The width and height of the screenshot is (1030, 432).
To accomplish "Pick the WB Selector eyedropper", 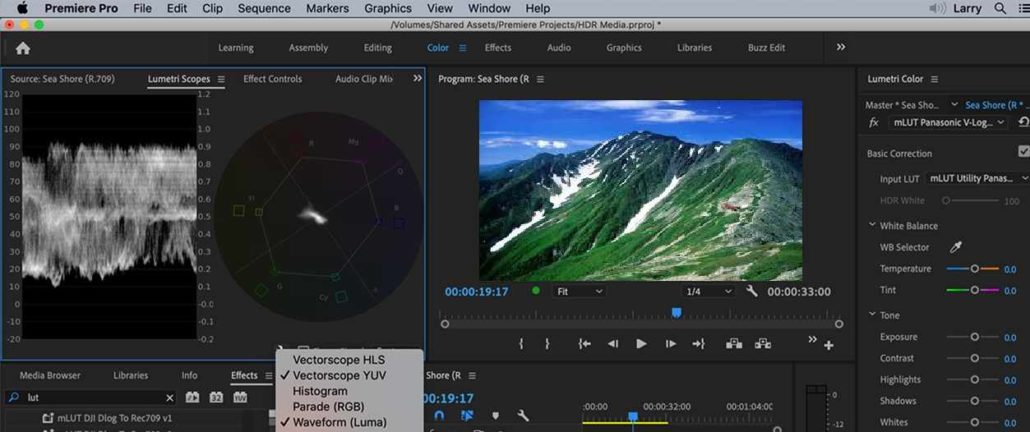I will tap(955, 247).
